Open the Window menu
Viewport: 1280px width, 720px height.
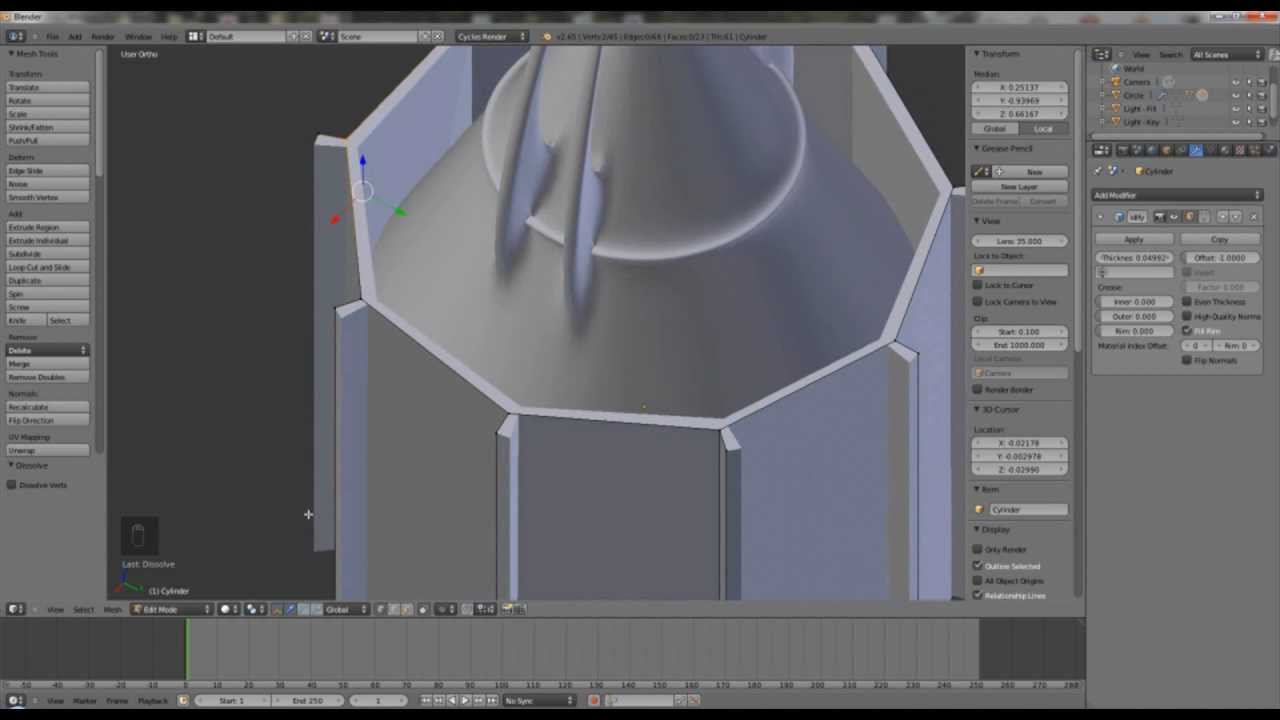click(x=138, y=36)
